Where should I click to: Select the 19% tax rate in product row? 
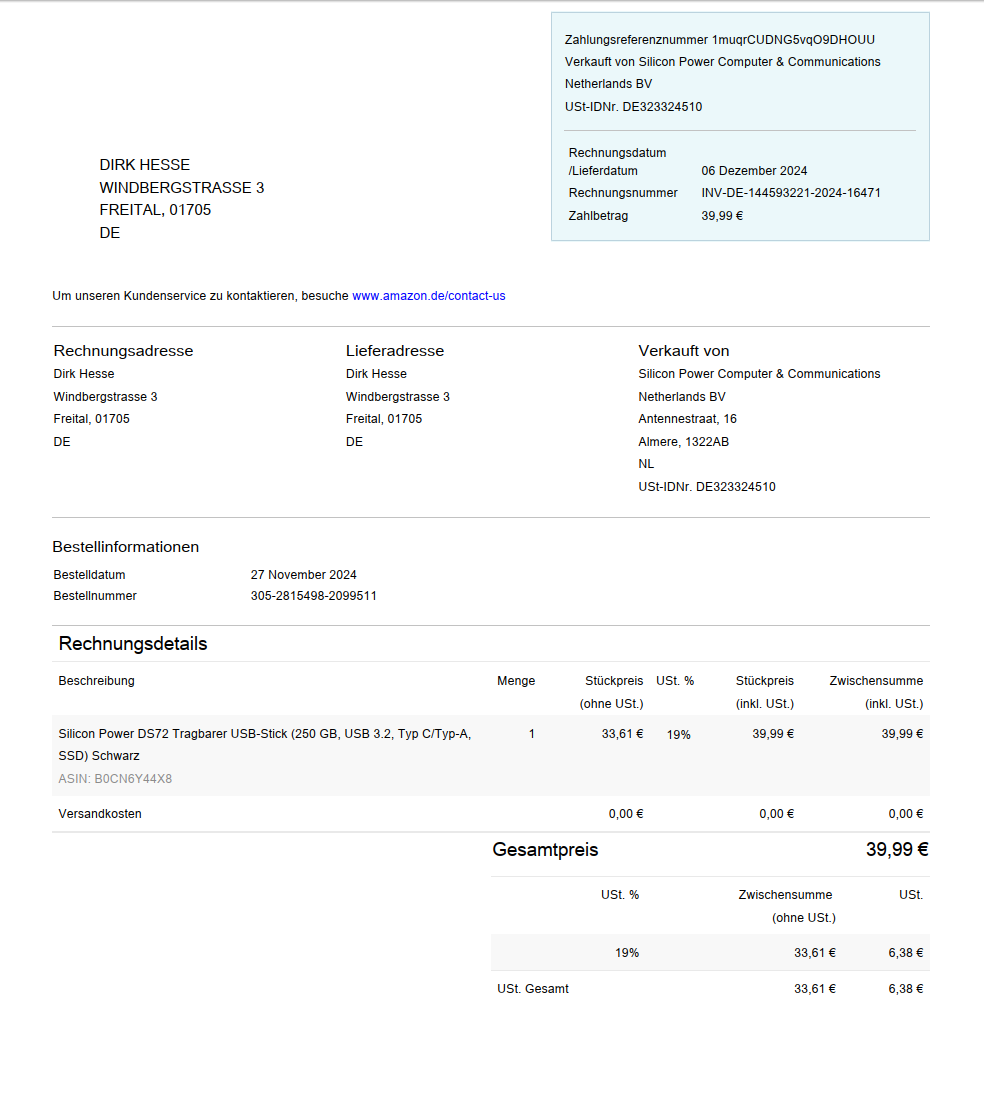(x=678, y=735)
